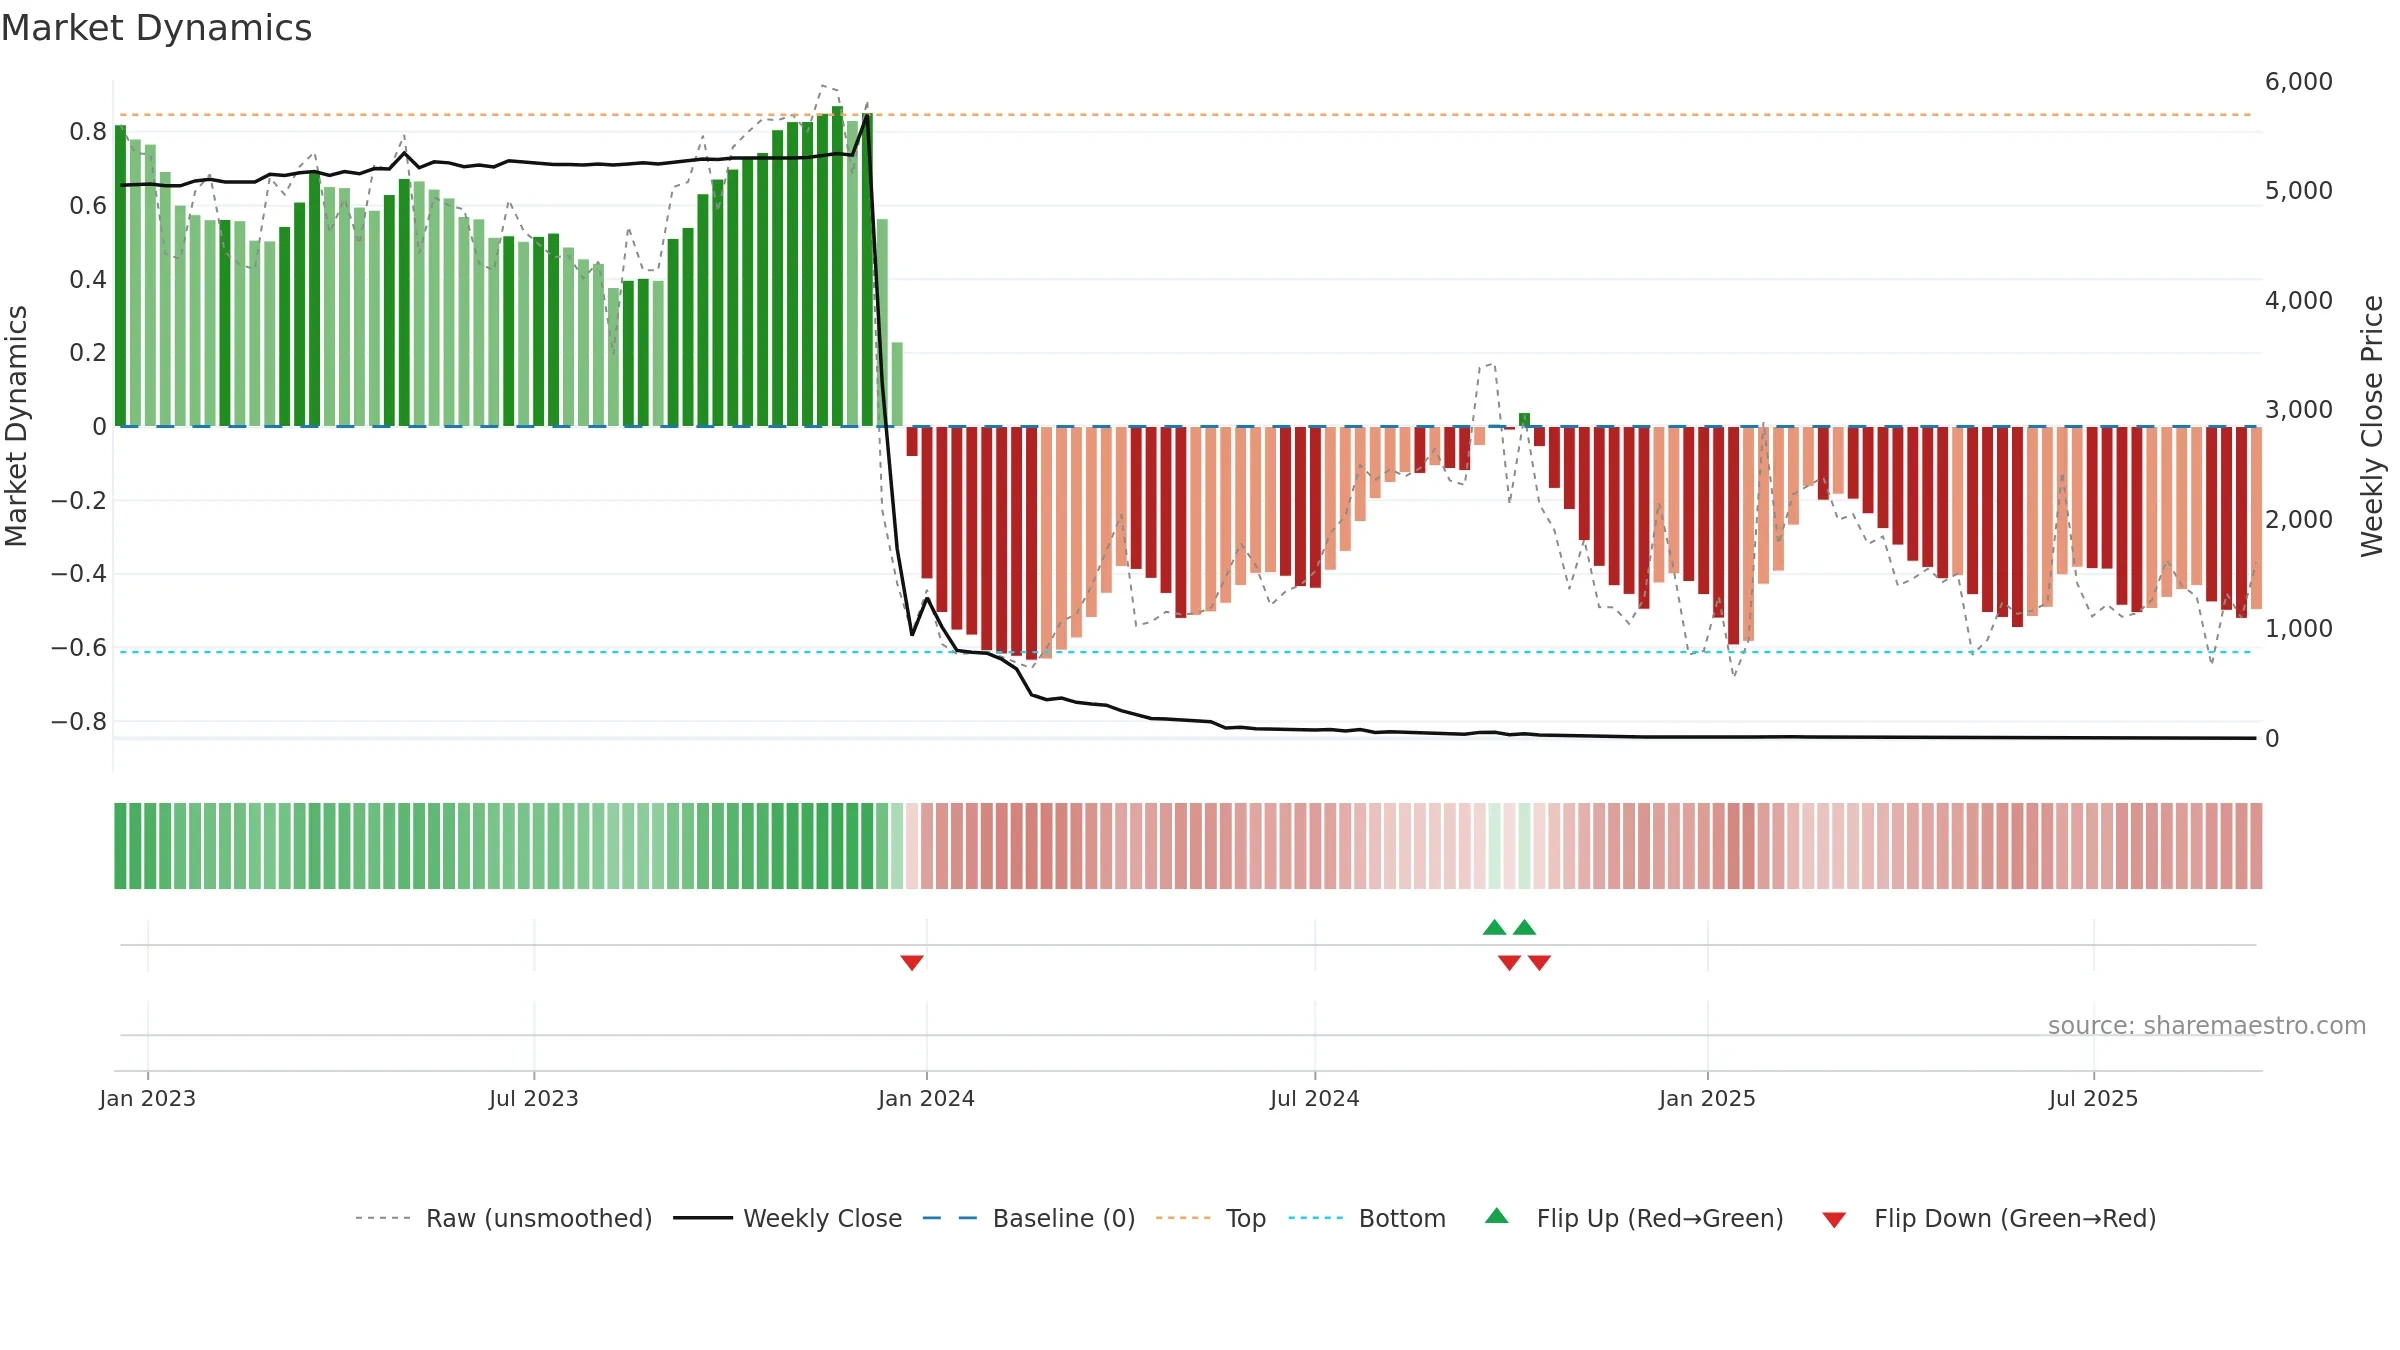The image size is (2400, 1350).
Task: Click the 0.6 left-axis tick label
Action: 88,206
